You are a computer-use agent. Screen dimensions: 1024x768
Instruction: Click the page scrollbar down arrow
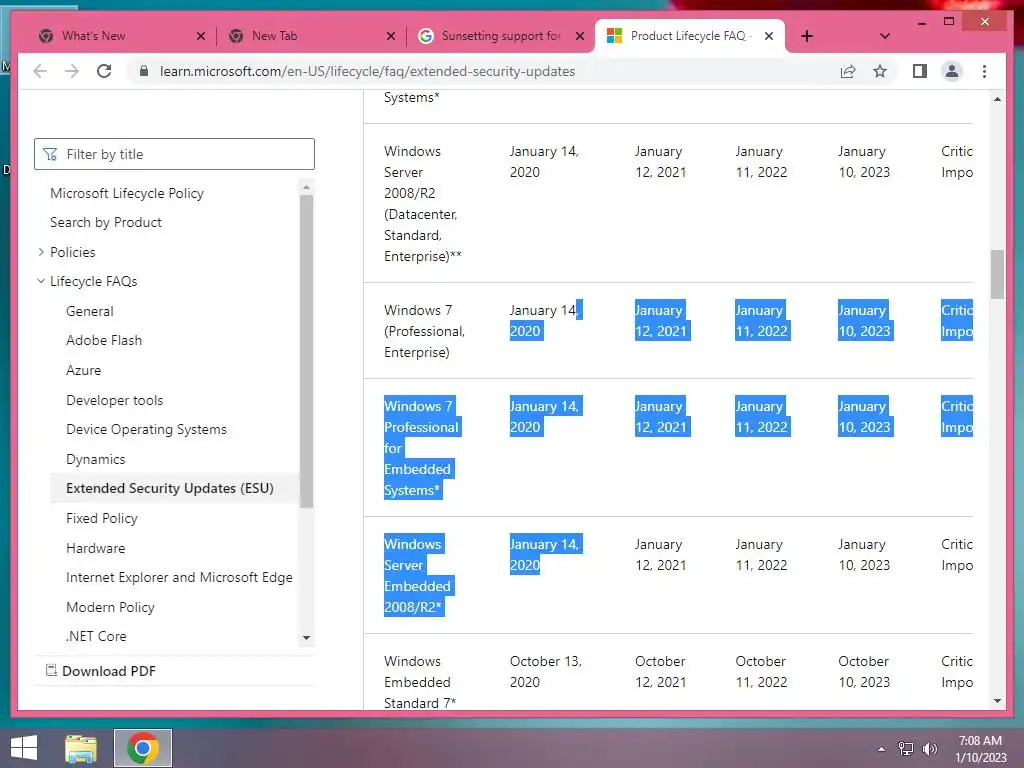(997, 701)
